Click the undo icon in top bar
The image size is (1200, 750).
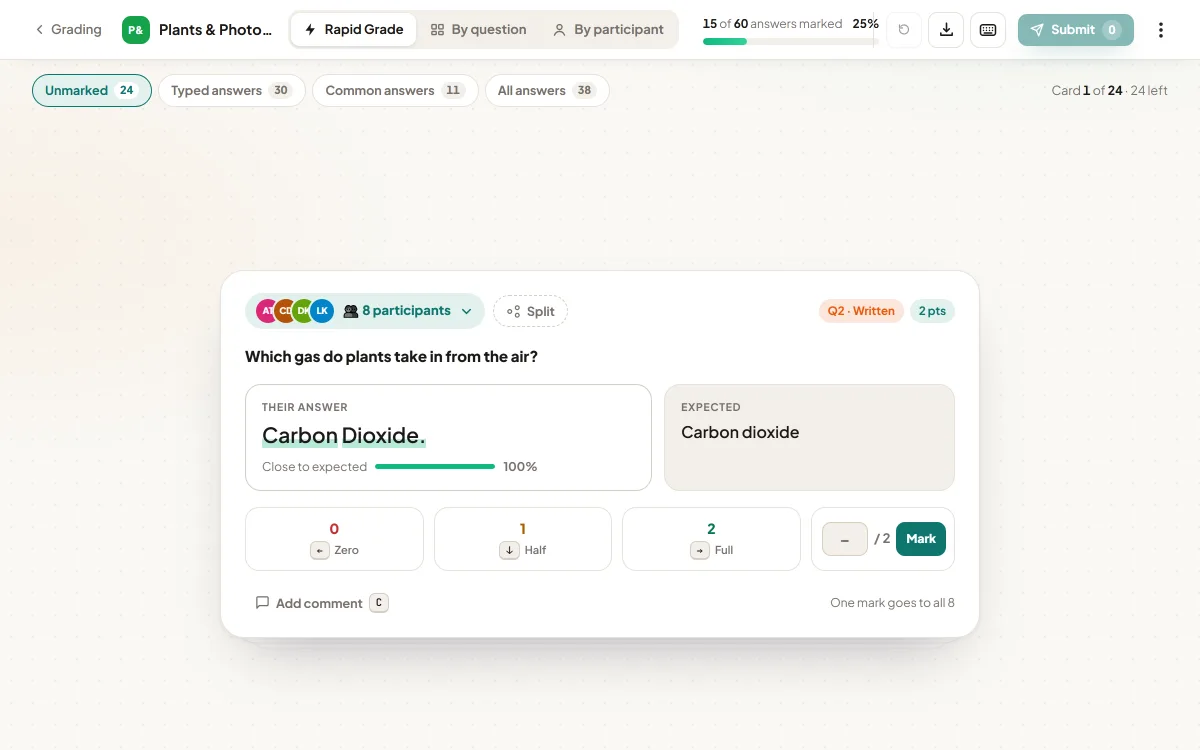pyautogui.click(x=904, y=30)
